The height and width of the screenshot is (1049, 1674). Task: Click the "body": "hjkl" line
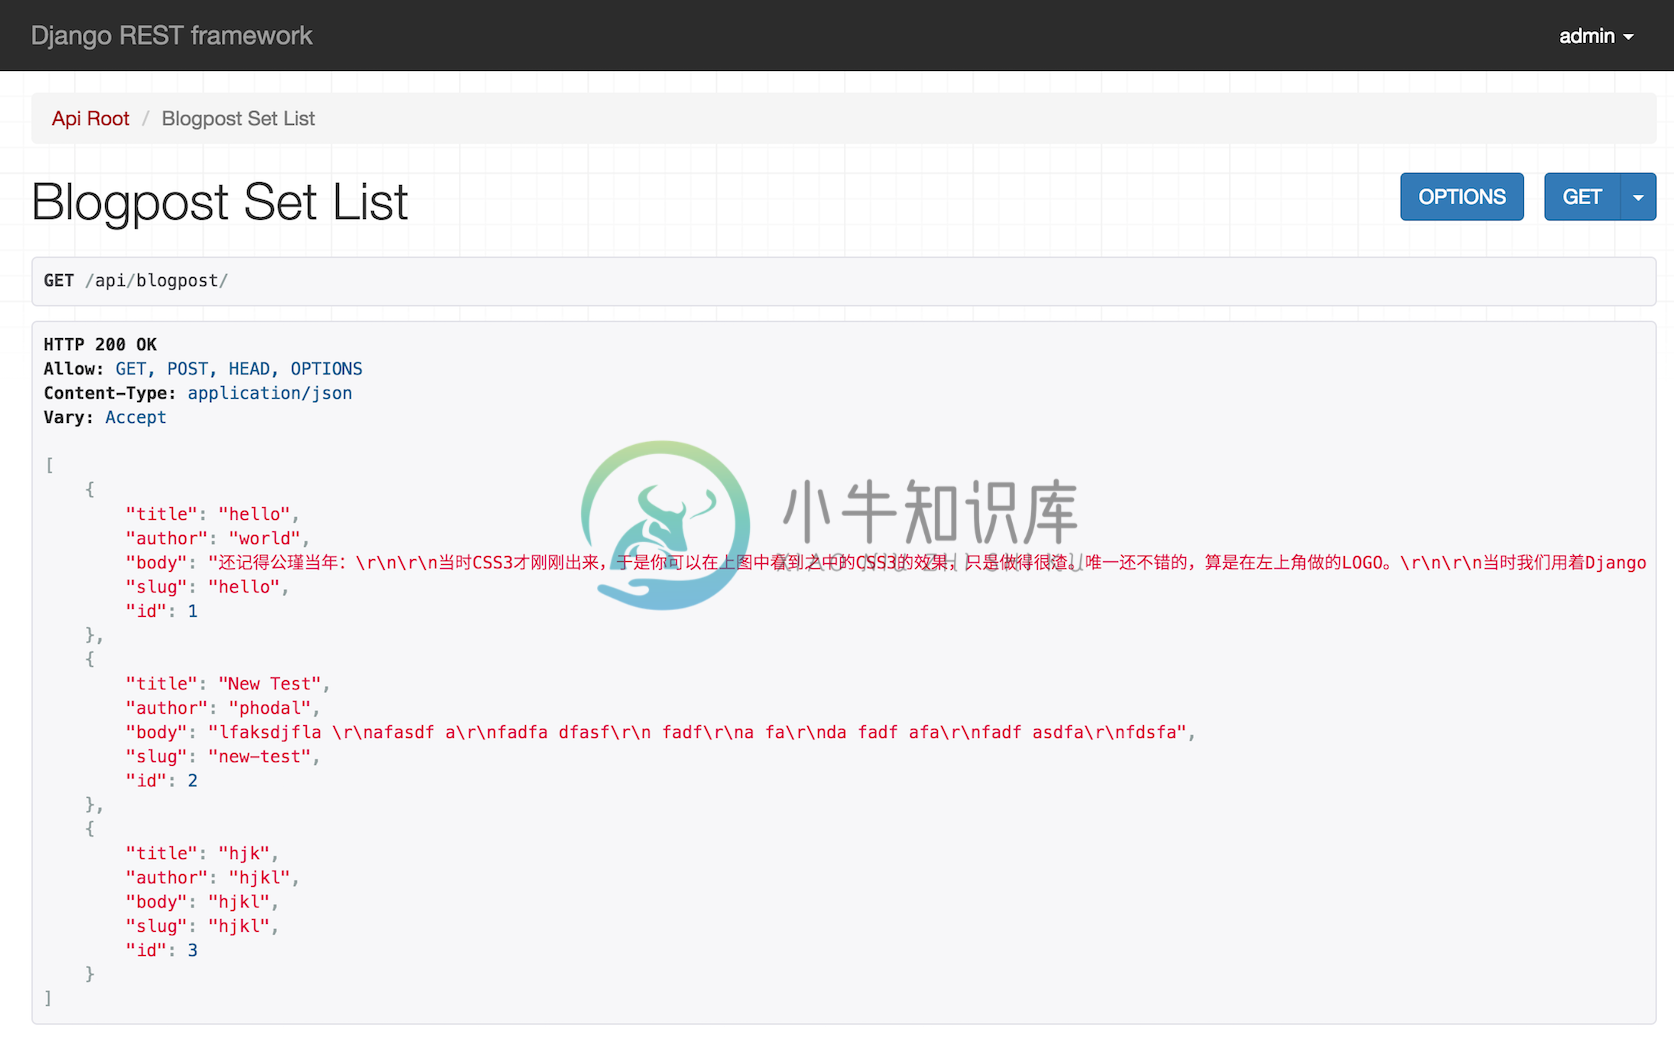click(202, 902)
